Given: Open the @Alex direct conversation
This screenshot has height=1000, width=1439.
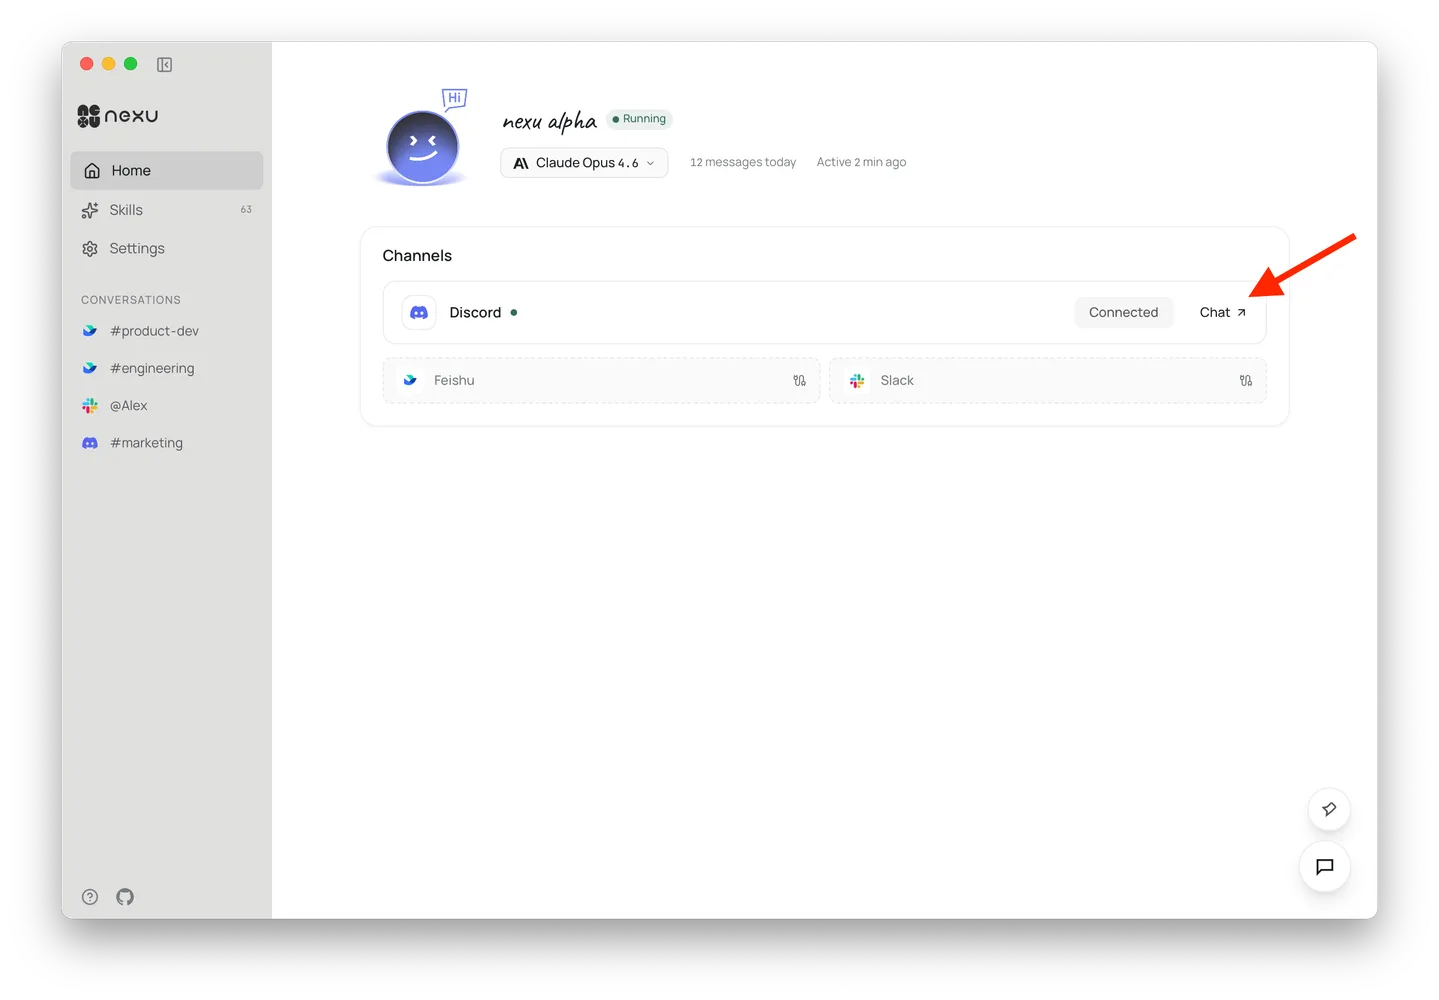Looking at the screenshot, I should point(129,405).
